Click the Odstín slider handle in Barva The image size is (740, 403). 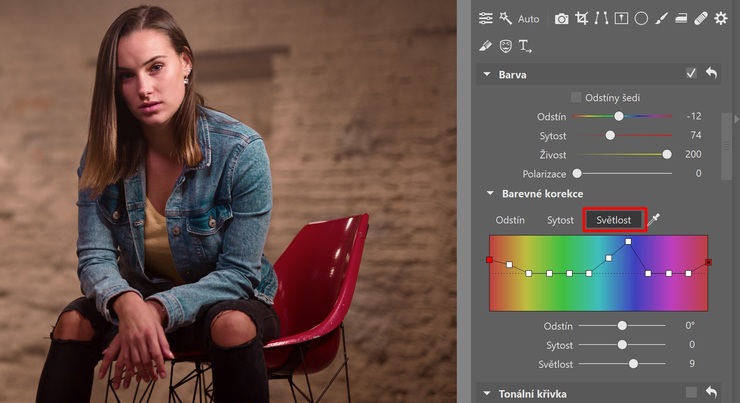click(x=619, y=116)
